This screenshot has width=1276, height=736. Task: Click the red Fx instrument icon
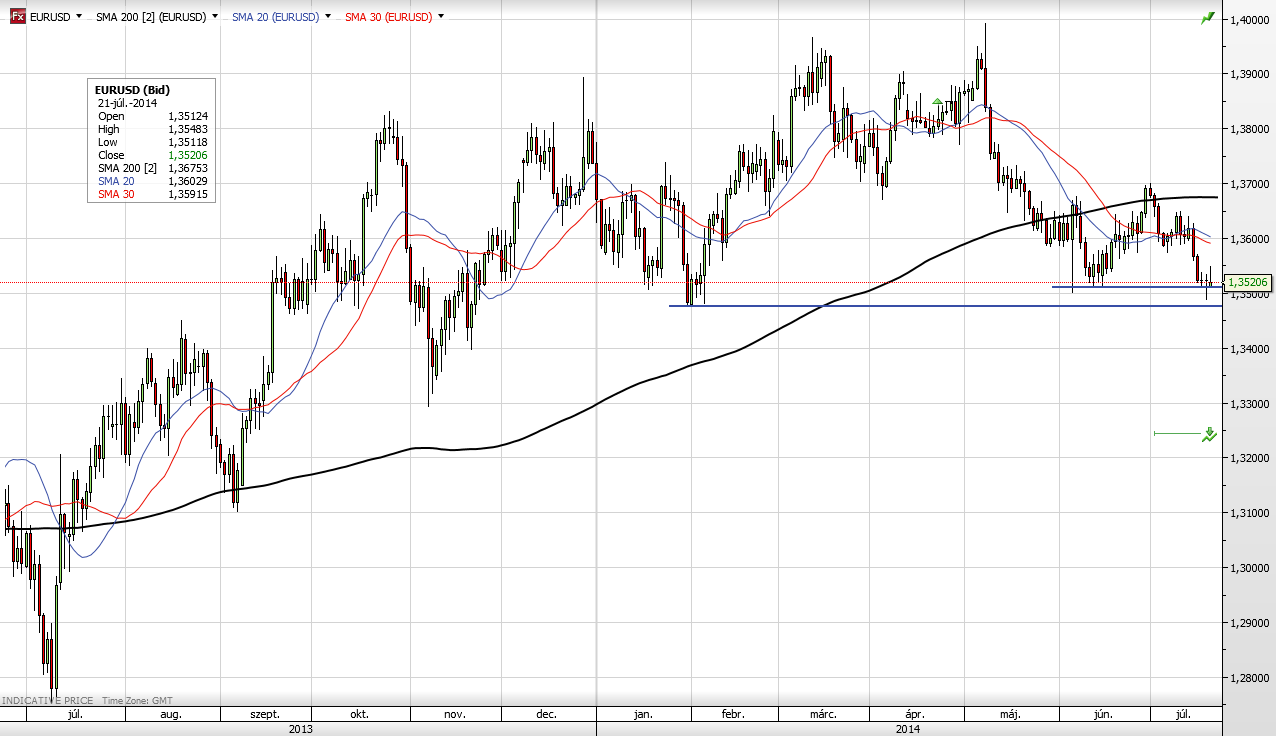[18, 17]
